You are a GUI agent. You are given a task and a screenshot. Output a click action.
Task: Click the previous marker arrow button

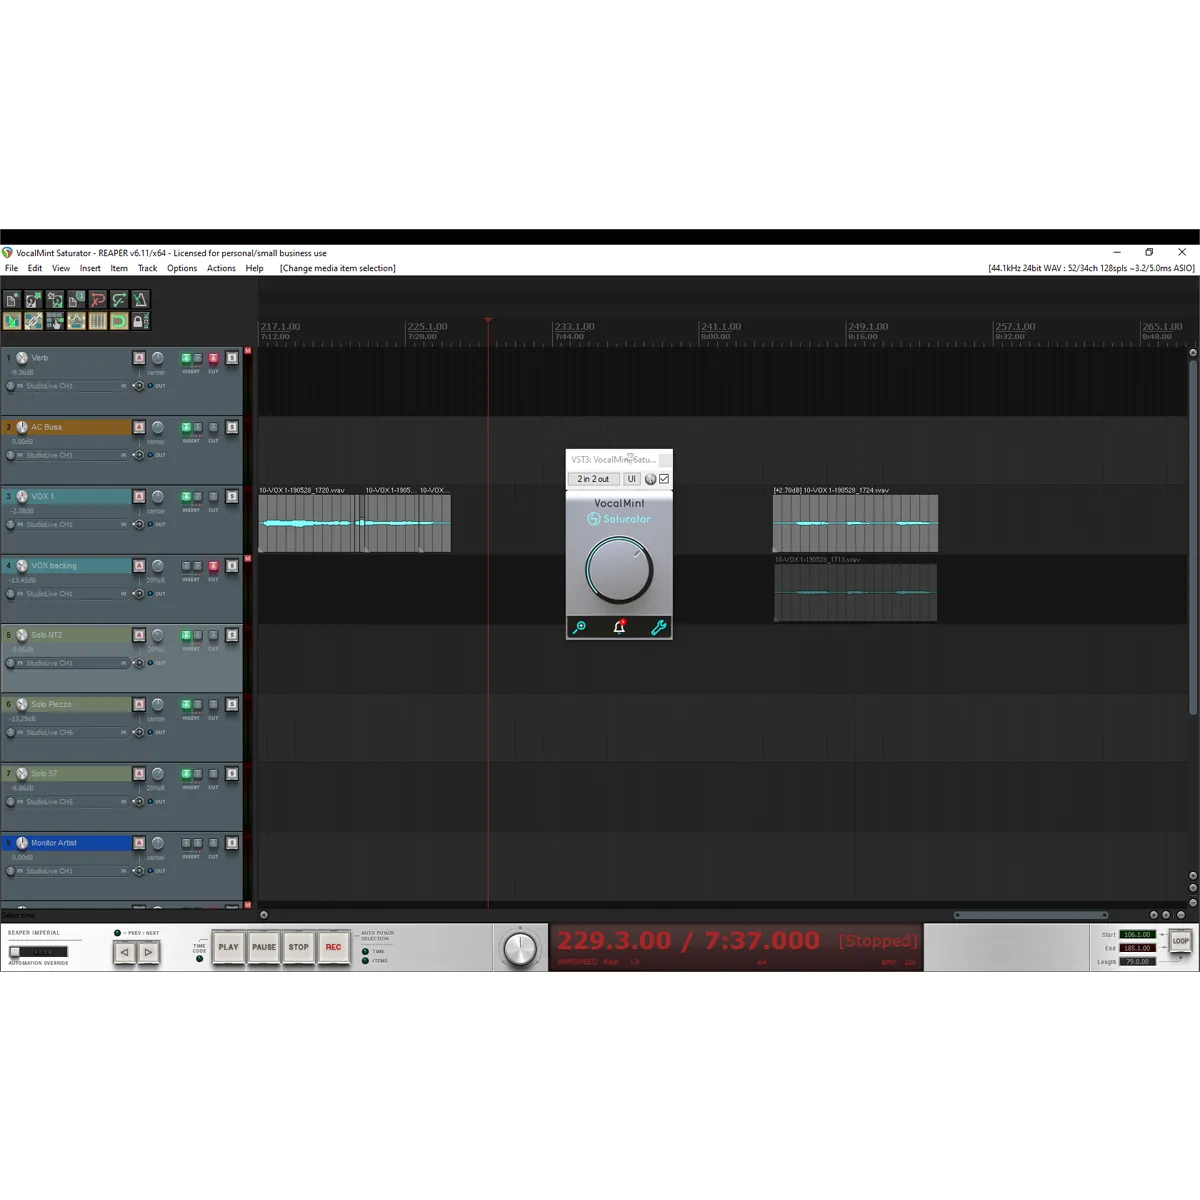[124, 952]
